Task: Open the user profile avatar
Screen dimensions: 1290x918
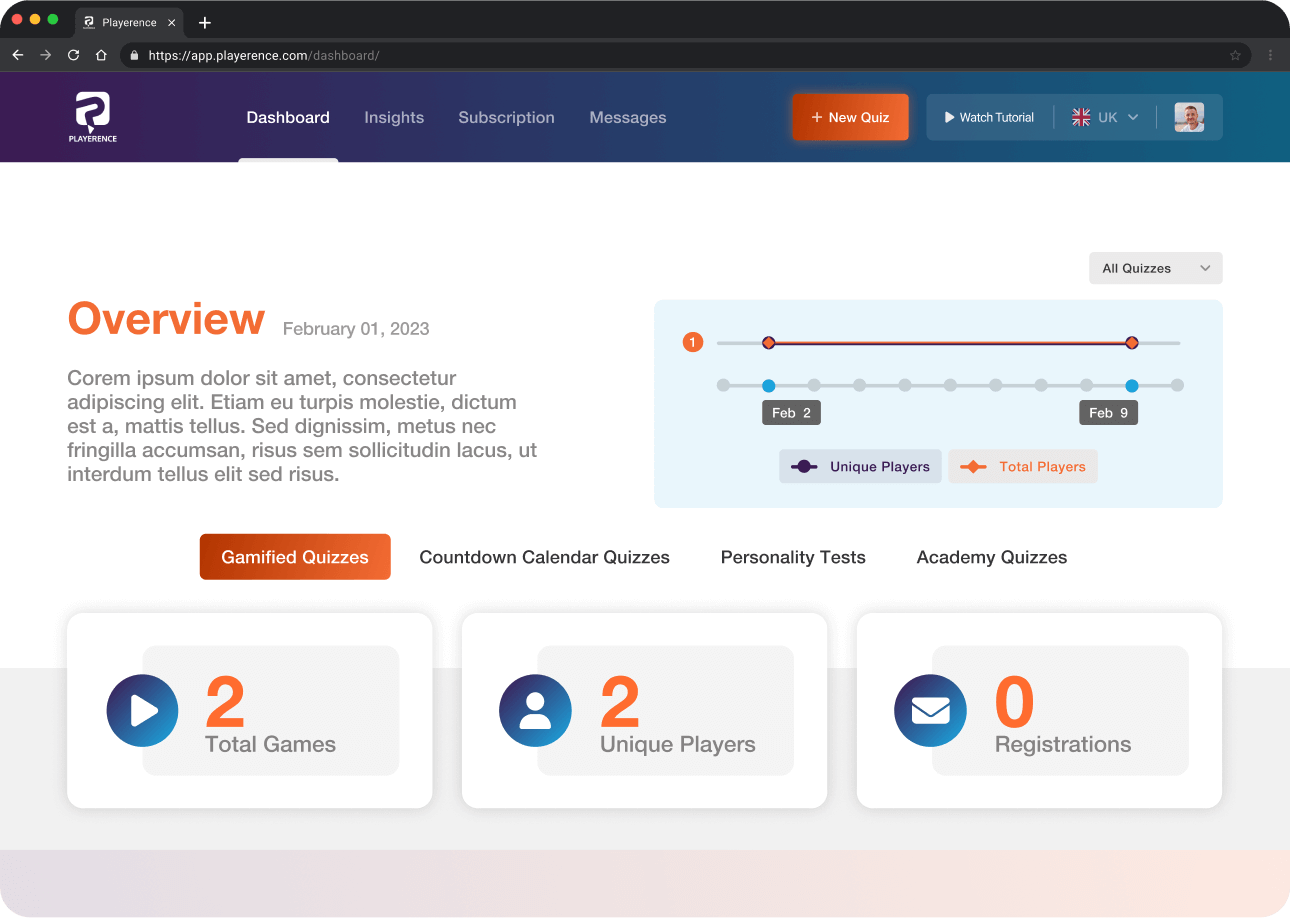Action: point(1189,117)
